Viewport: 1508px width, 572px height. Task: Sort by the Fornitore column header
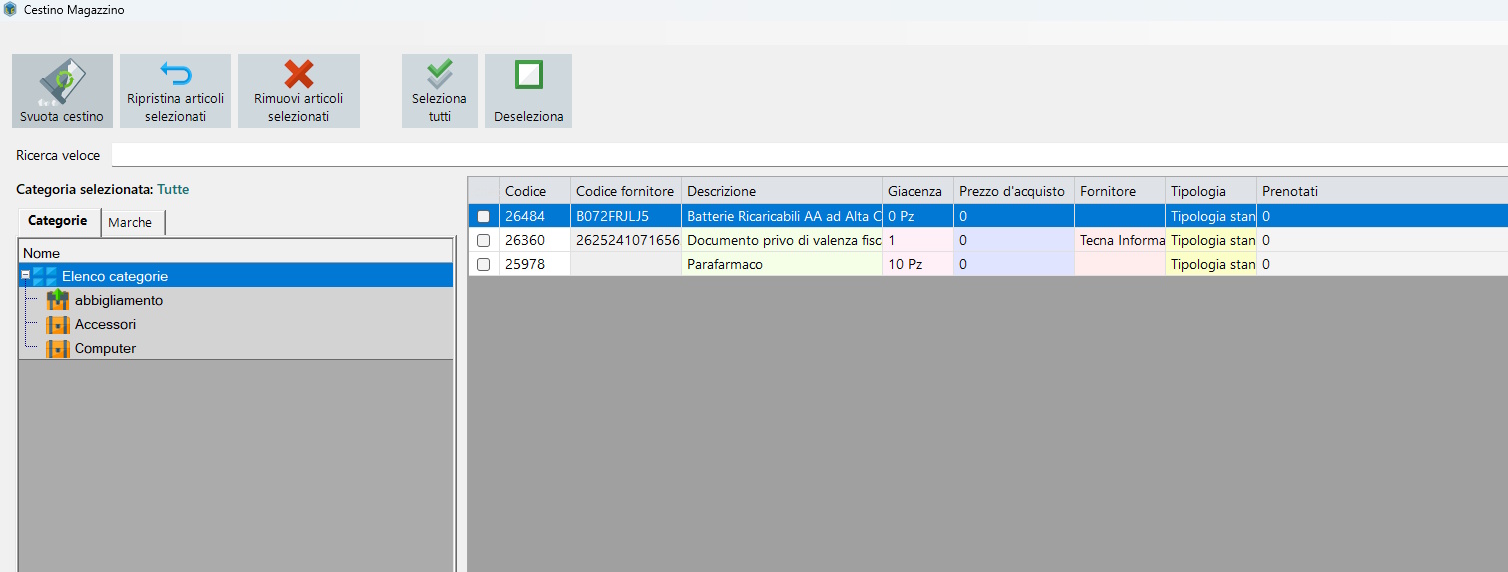[1120, 191]
